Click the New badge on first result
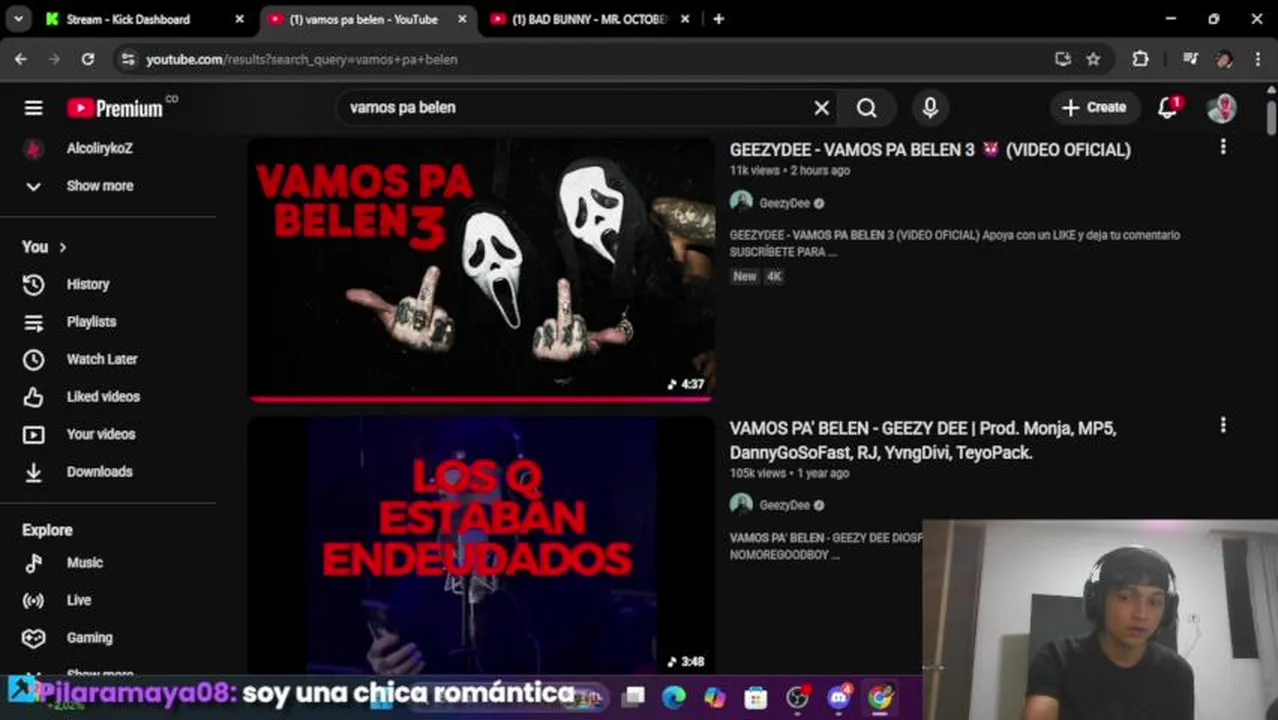This screenshot has width=1278, height=720. click(x=745, y=276)
